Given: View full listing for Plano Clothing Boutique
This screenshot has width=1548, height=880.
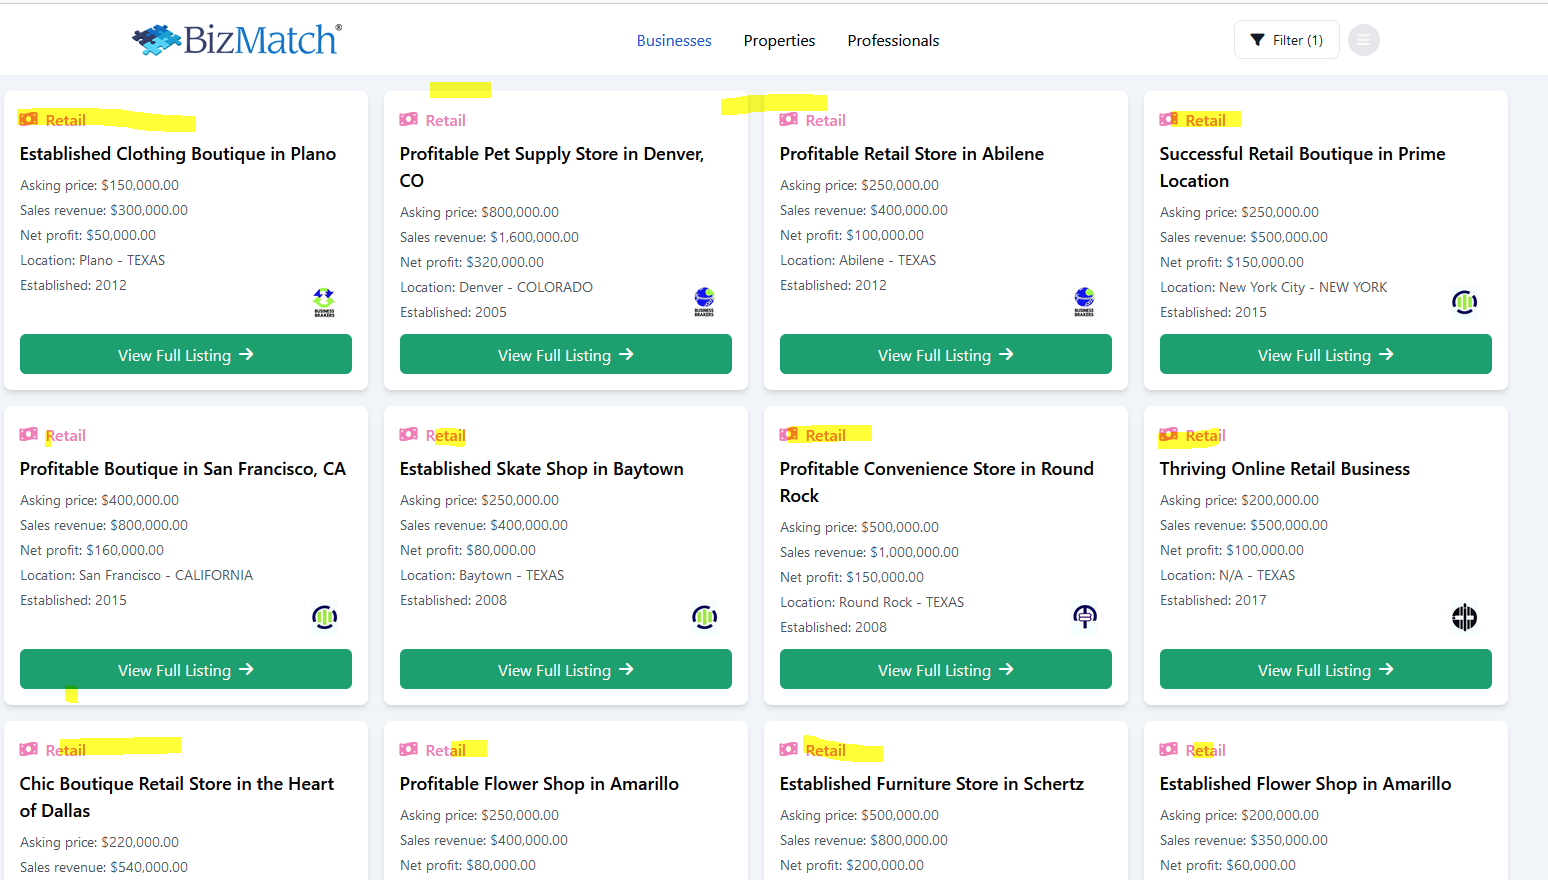Looking at the screenshot, I should (186, 355).
